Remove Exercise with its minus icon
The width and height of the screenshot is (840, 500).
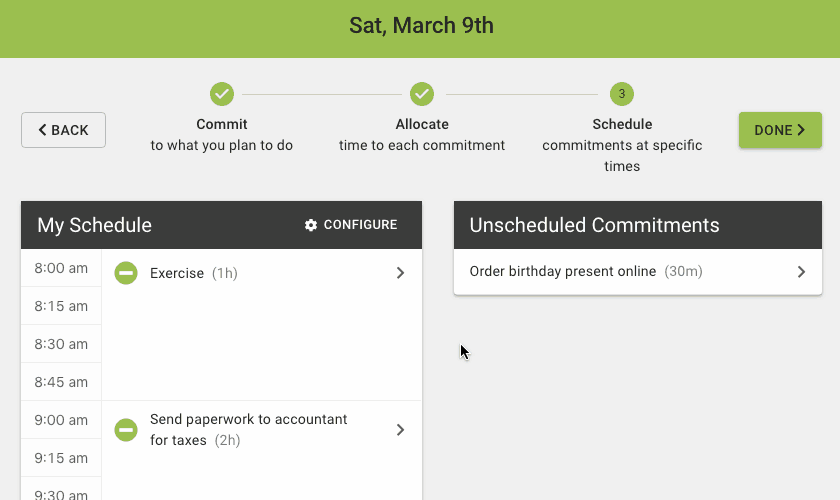[x=126, y=273]
